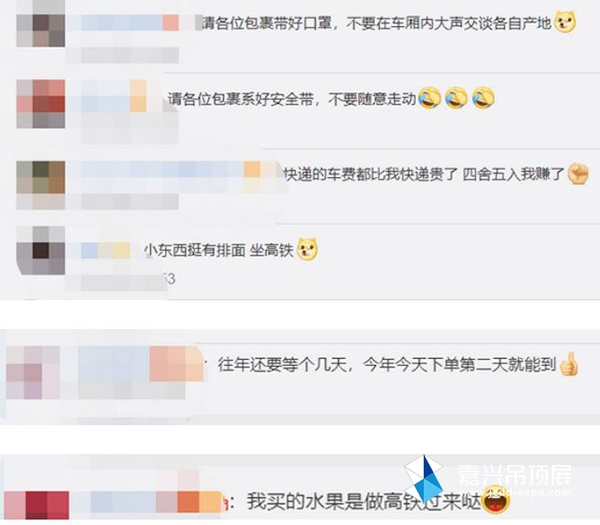Click the blurred username before 请各位包裹带好口罩
Viewport: 600px width, 525px height.
124,23
